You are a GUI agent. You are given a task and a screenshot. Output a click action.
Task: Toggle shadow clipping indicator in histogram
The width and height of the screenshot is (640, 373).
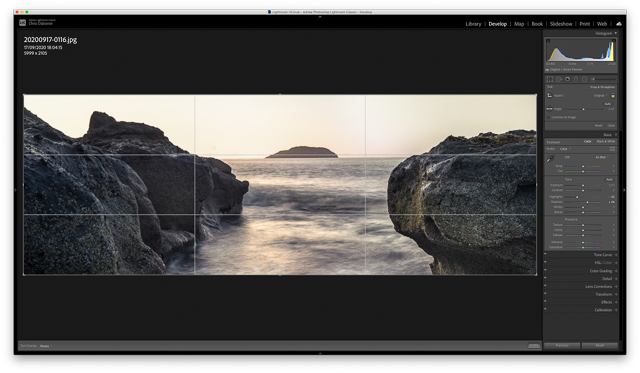548,40
